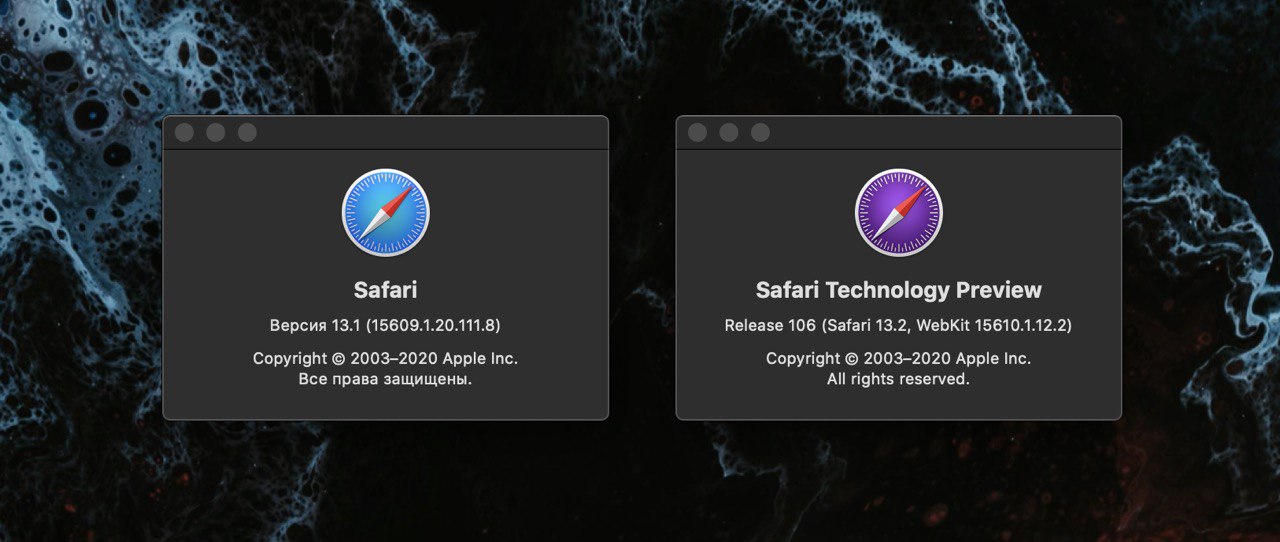The height and width of the screenshot is (542, 1280).
Task: Select the "Safari Technology Preview" title text
Action: [x=898, y=290]
